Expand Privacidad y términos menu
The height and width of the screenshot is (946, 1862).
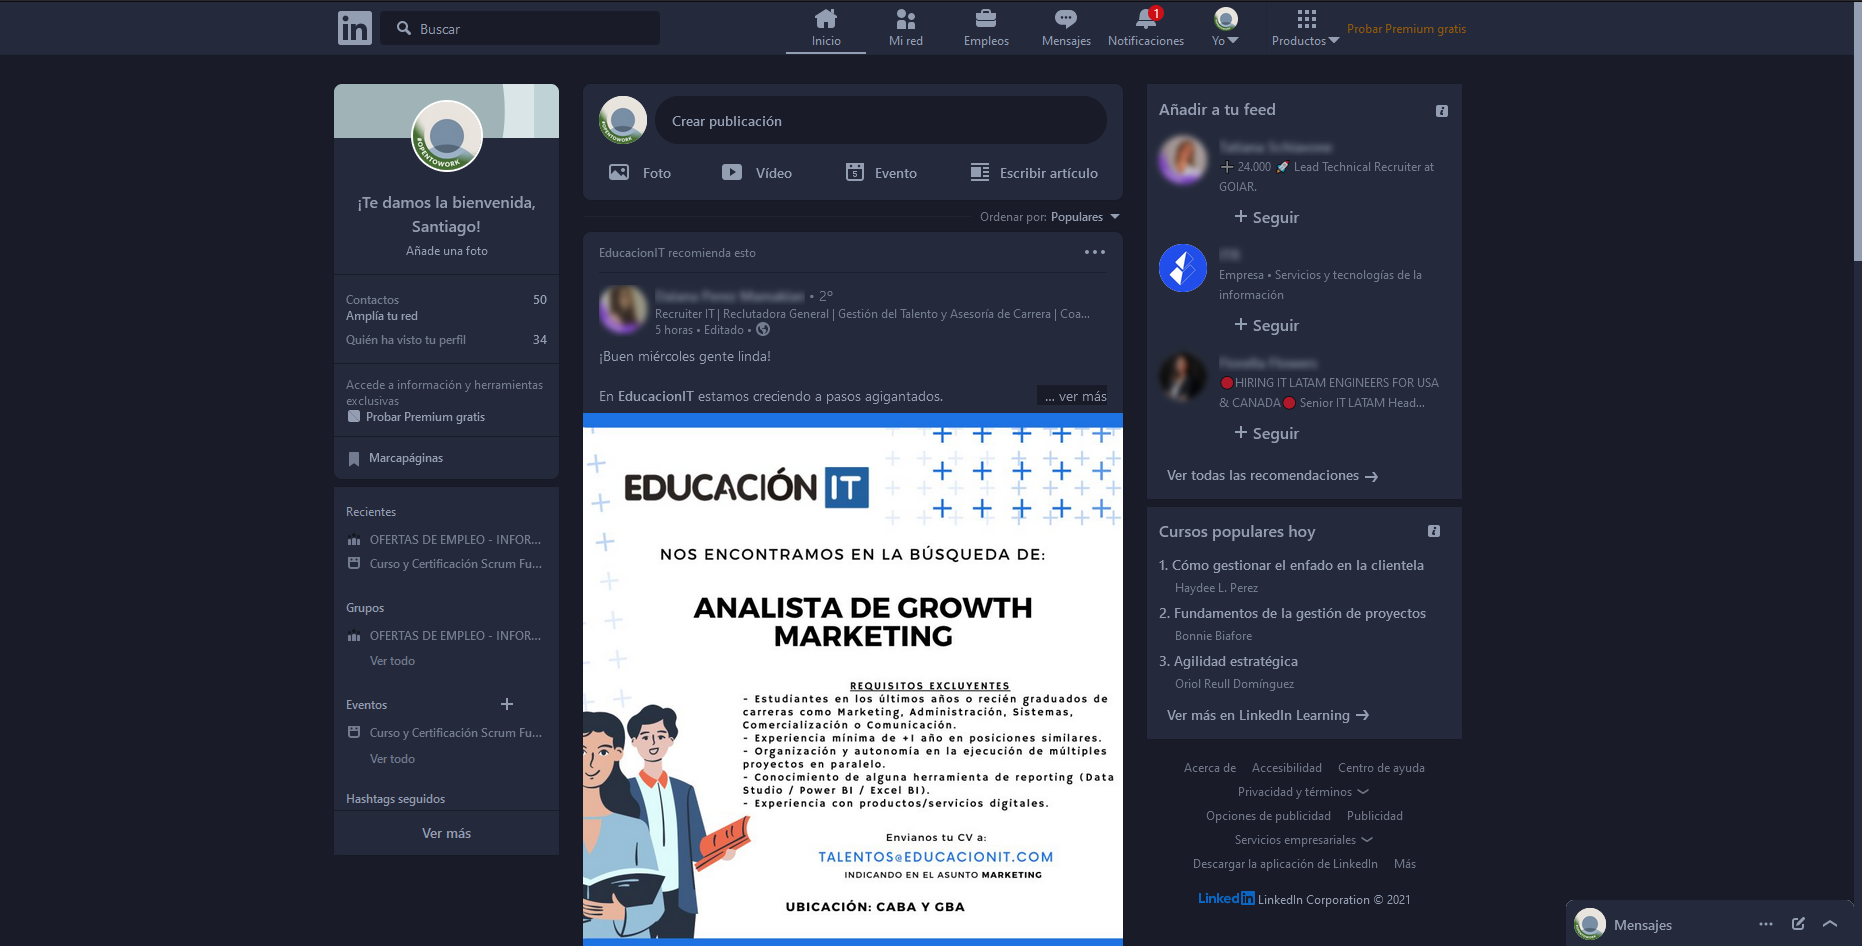(1303, 792)
